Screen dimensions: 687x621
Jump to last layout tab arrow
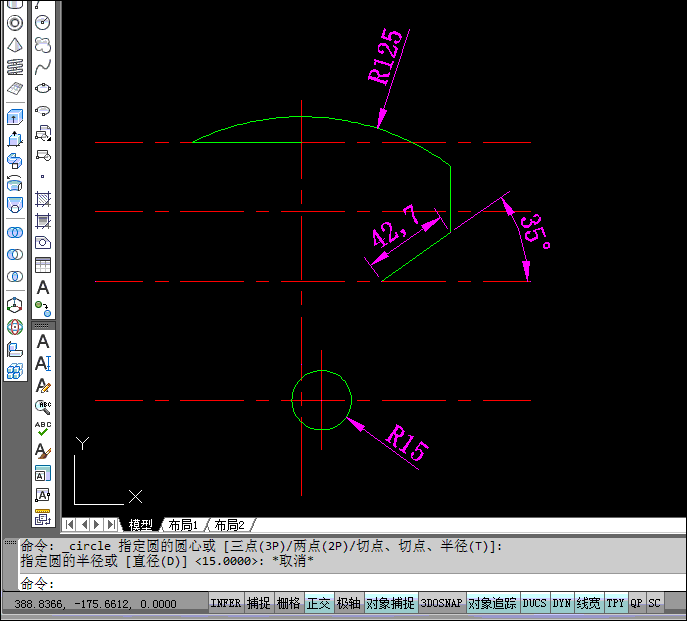[111, 524]
